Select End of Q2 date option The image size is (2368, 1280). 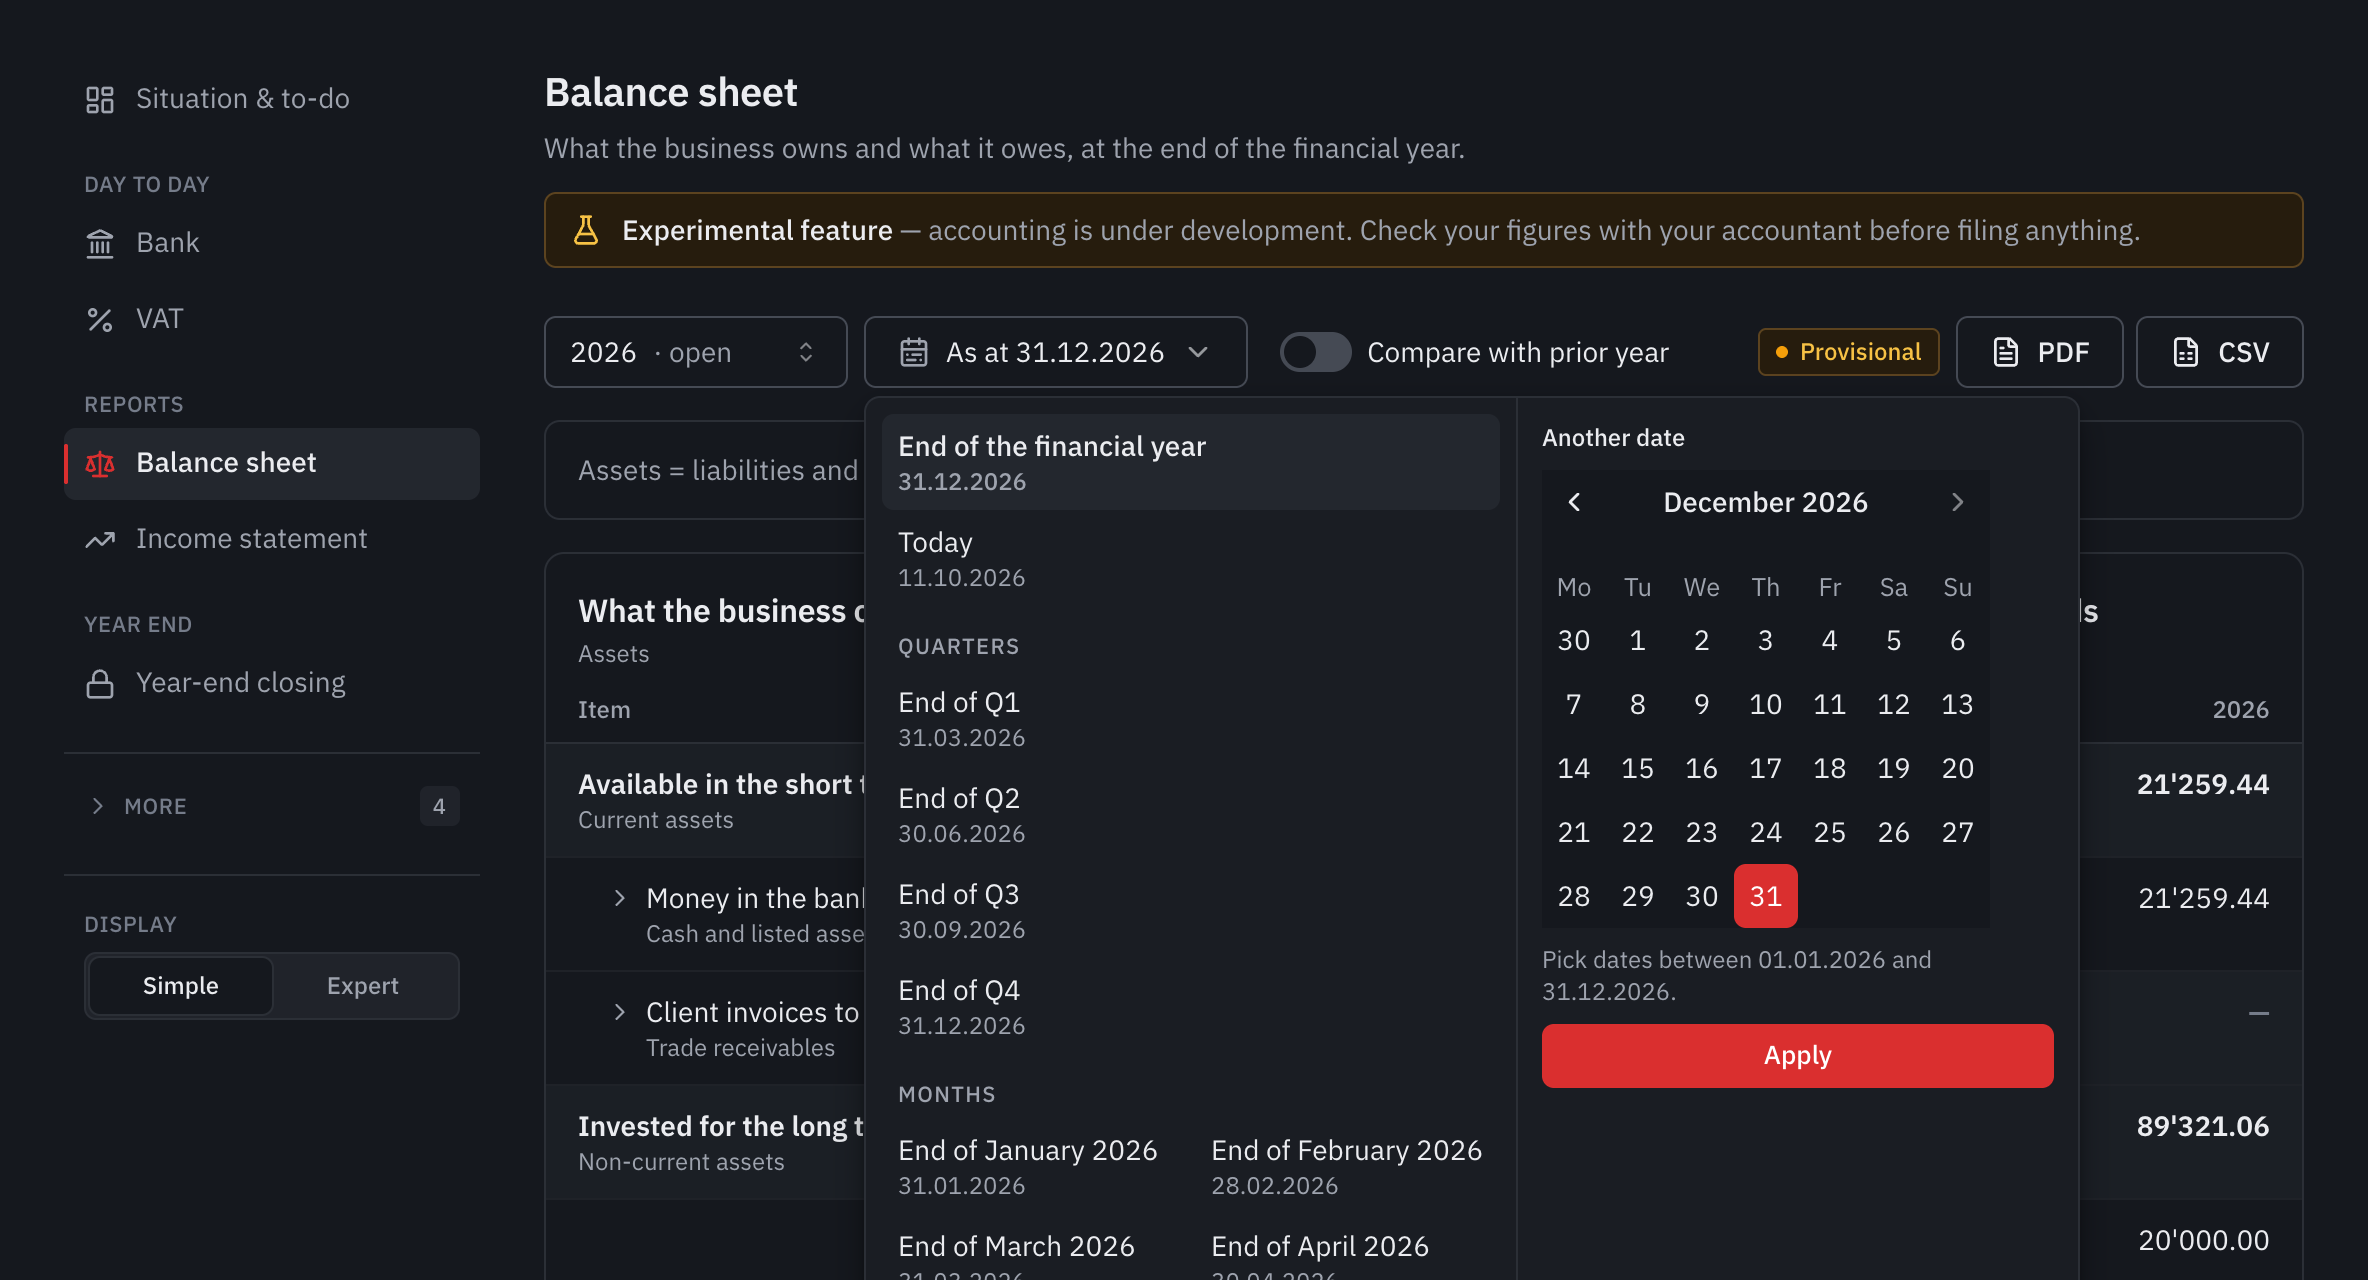[x=1190, y=815]
